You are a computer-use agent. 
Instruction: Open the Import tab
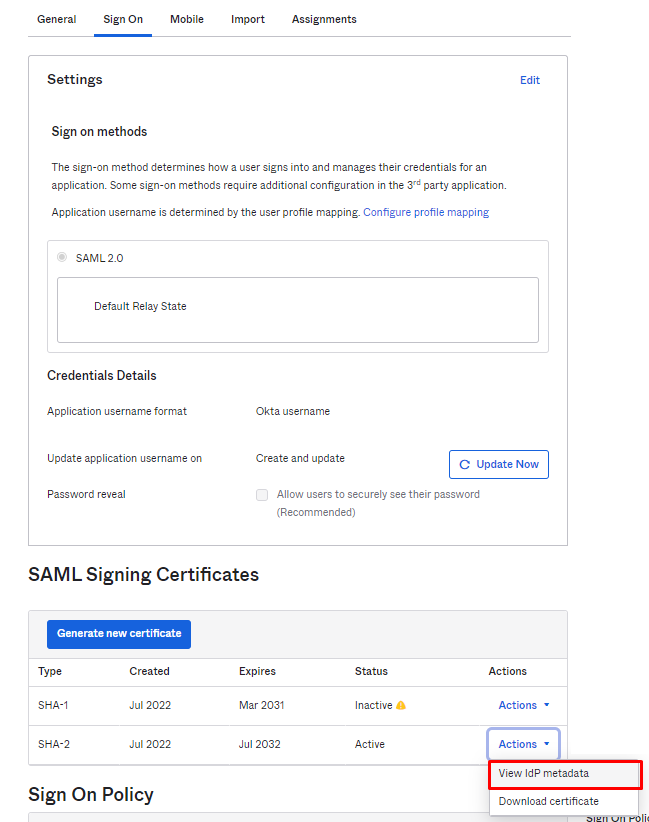coord(248,19)
